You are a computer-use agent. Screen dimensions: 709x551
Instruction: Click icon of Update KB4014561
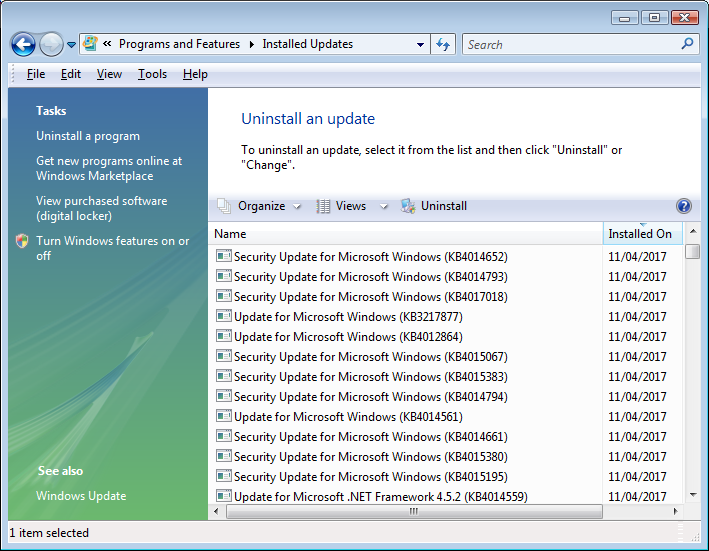point(224,416)
